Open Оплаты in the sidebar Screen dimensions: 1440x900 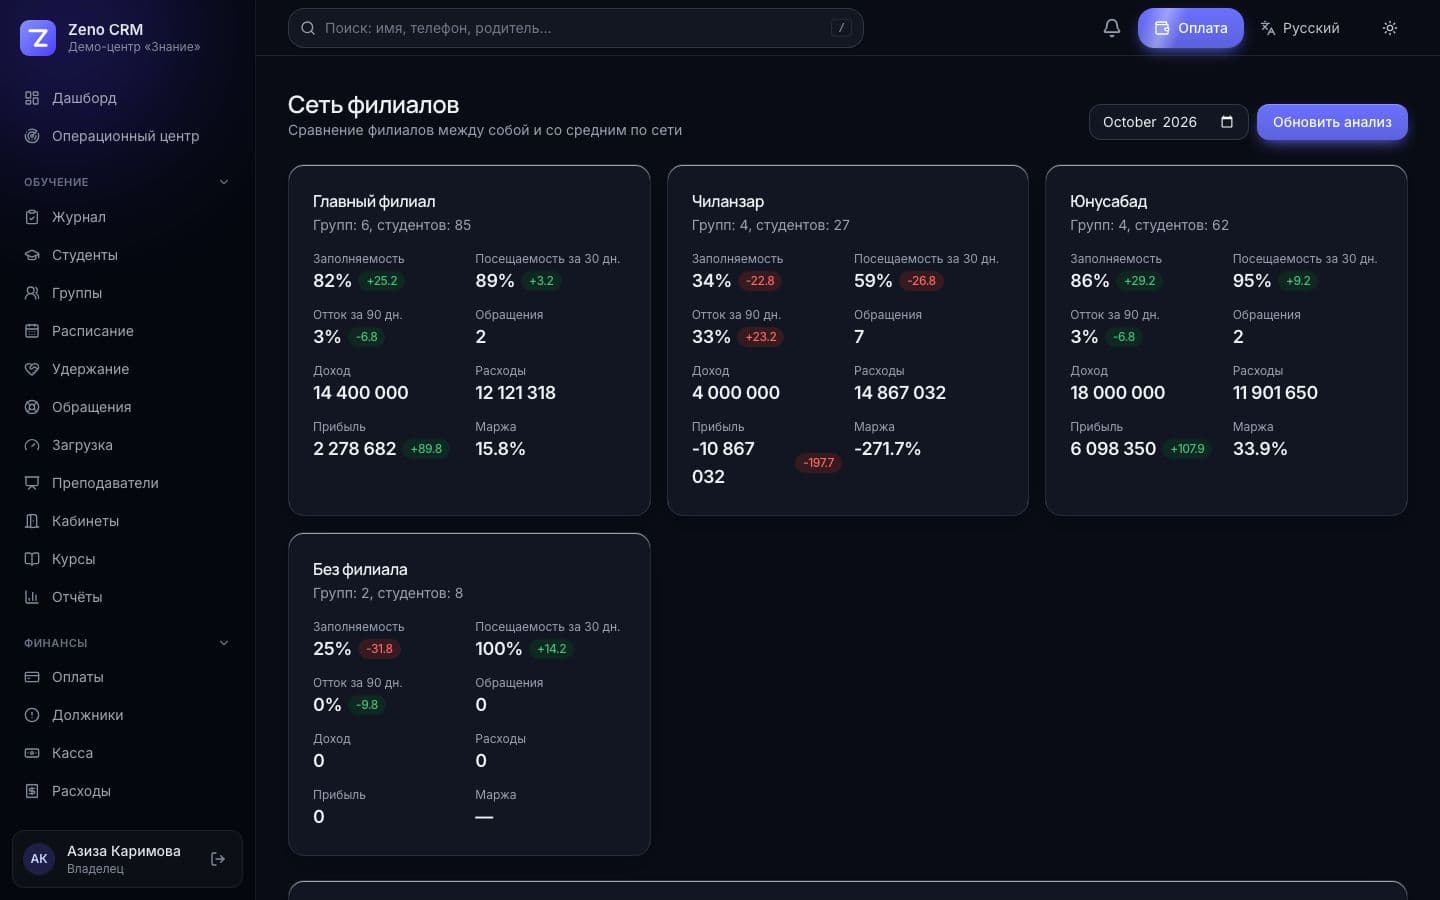127,677
